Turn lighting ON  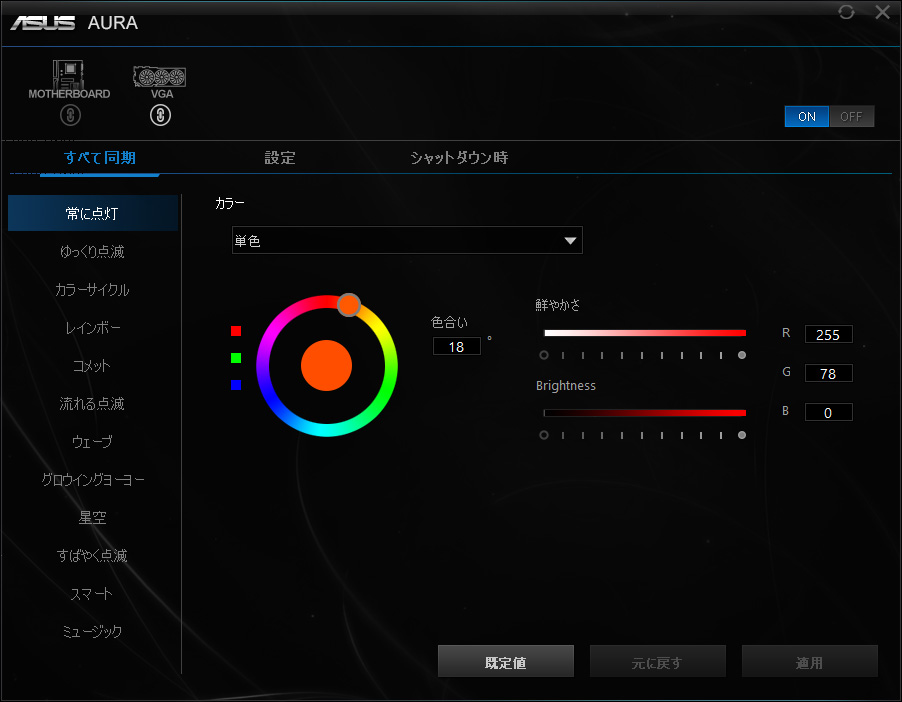(807, 117)
